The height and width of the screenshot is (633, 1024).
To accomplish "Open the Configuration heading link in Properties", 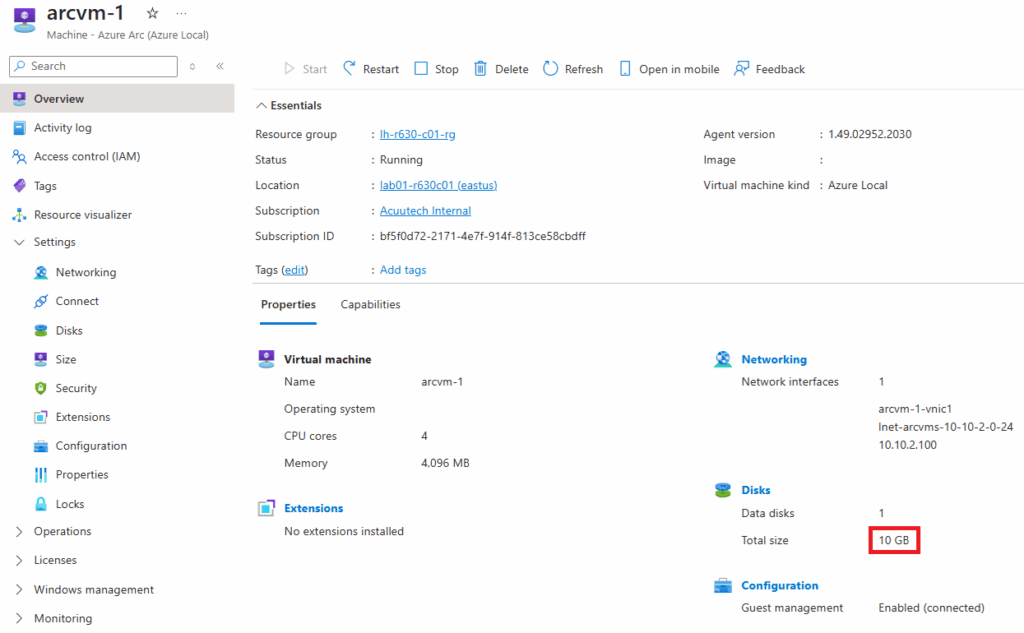I will point(780,586).
